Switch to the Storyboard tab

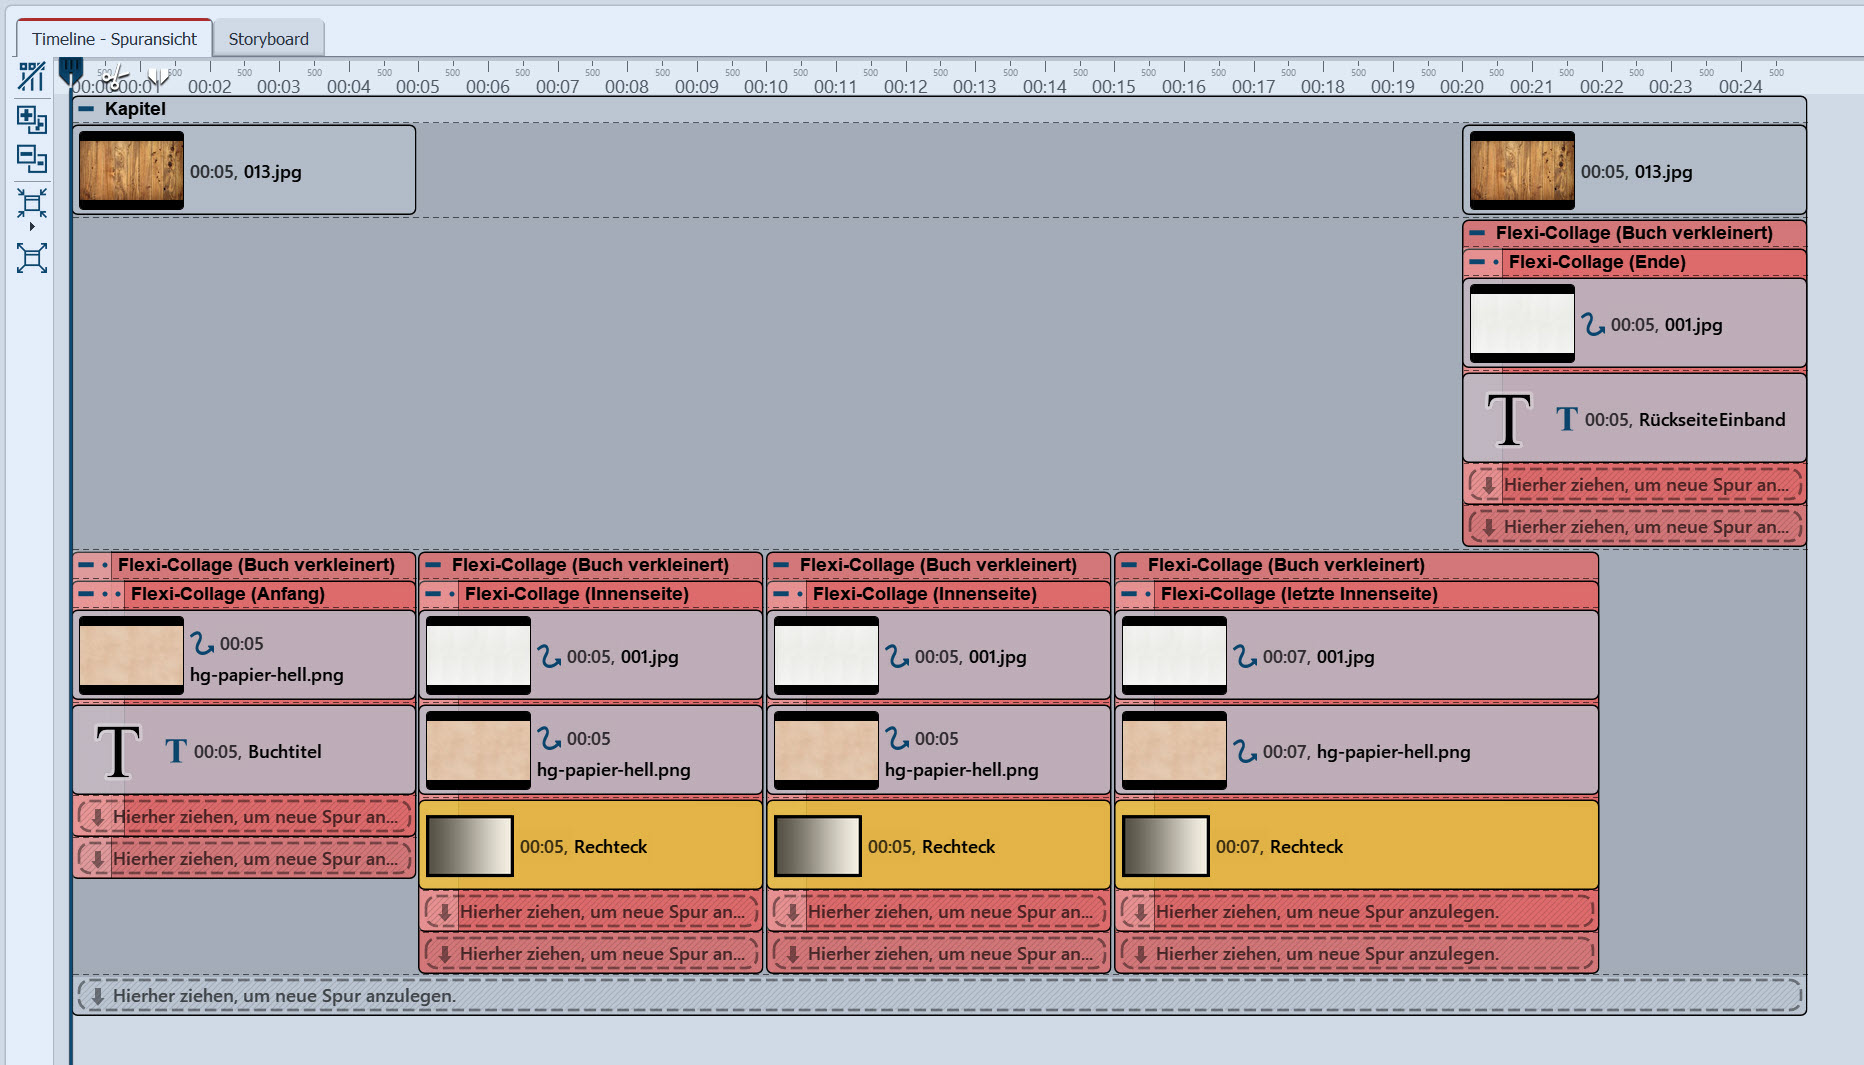(268, 39)
